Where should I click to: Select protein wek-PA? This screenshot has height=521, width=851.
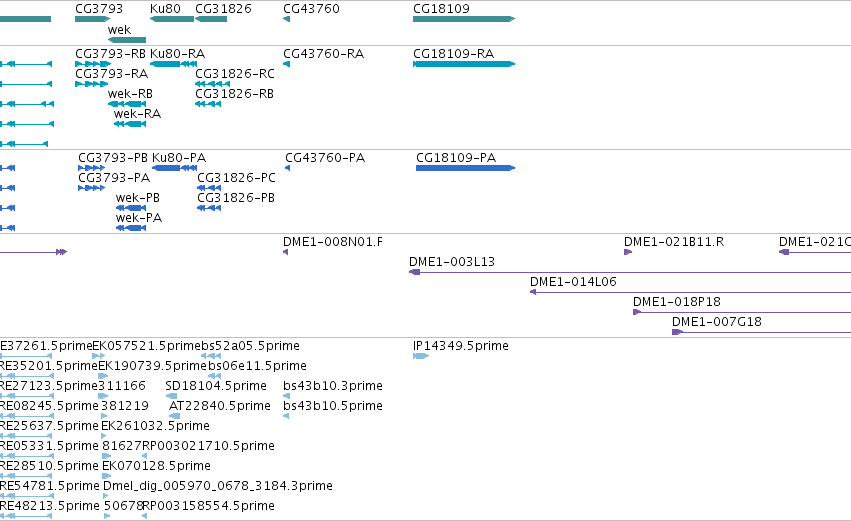pyautogui.click(x=139, y=218)
